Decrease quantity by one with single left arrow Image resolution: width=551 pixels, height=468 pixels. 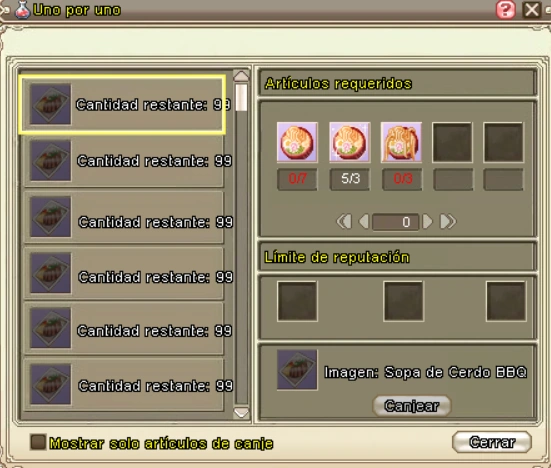[364, 222]
